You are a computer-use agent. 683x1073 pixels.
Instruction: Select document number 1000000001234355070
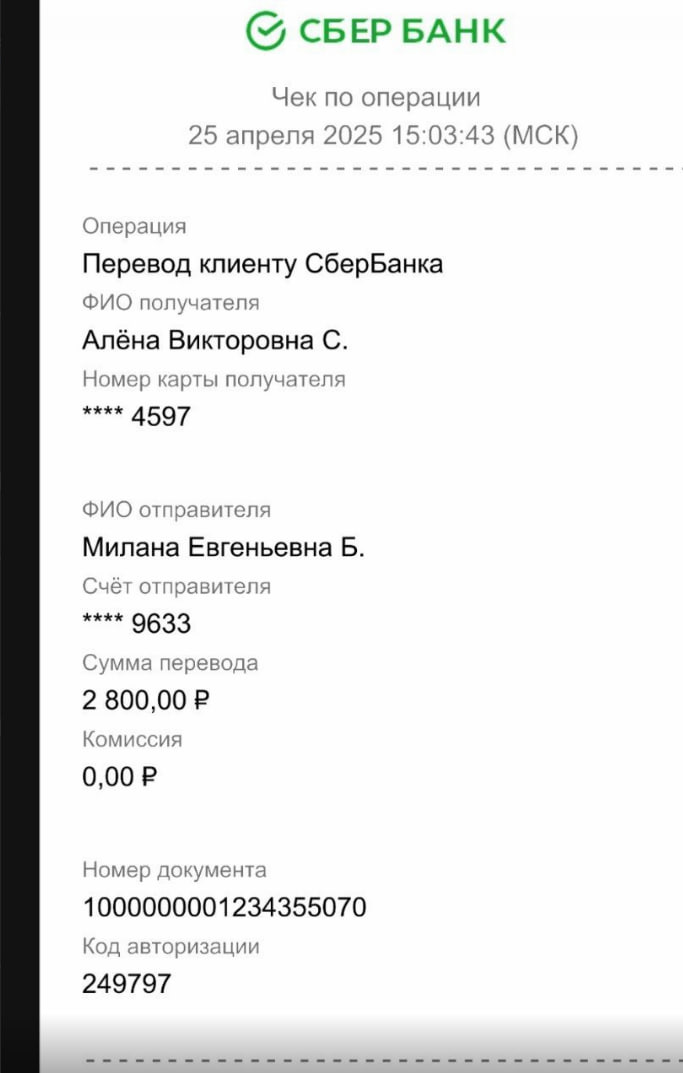pos(224,907)
